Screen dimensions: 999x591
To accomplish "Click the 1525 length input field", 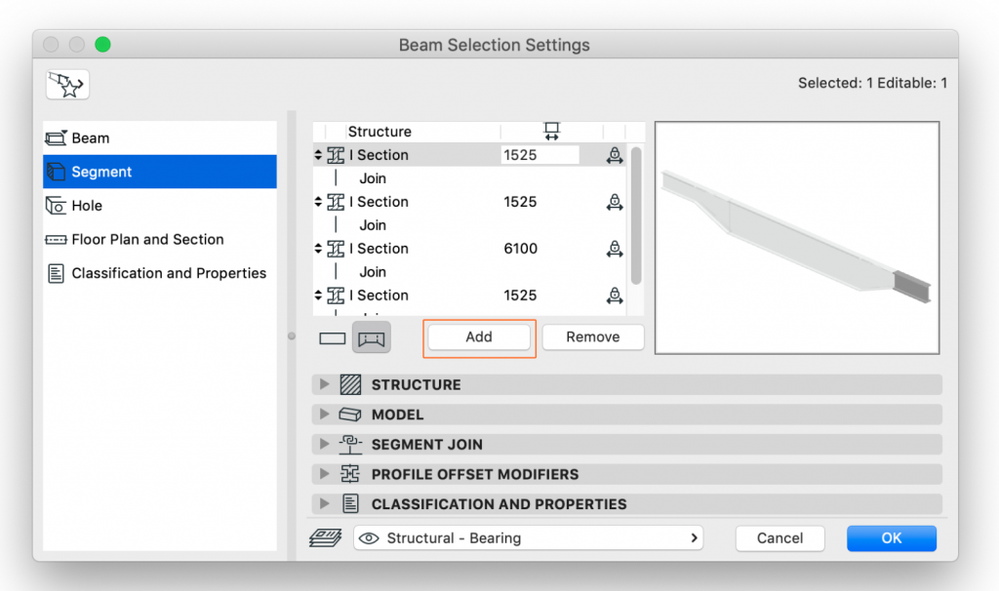I will (540, 156).
